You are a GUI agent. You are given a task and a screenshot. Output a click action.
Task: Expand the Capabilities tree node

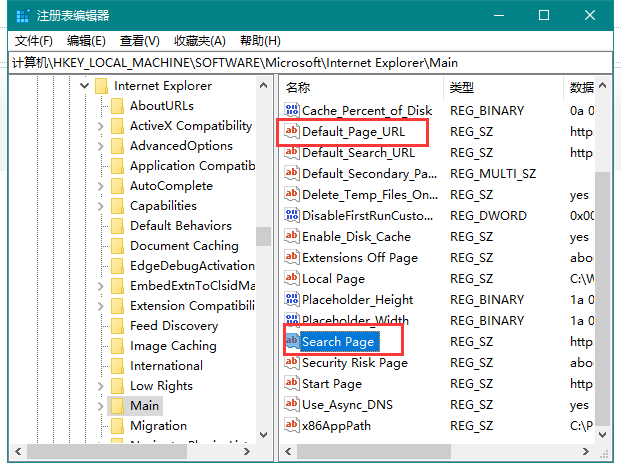(x=101, y=206)
